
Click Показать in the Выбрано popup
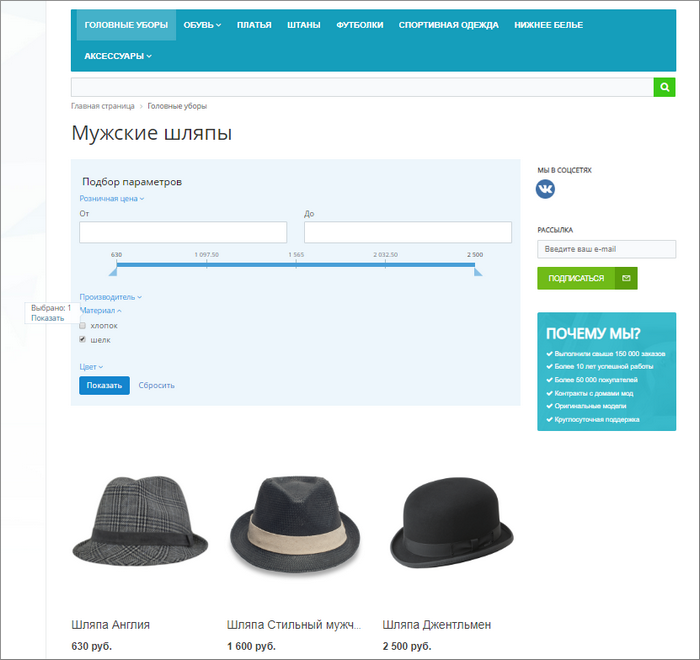[x=48, y=318]
